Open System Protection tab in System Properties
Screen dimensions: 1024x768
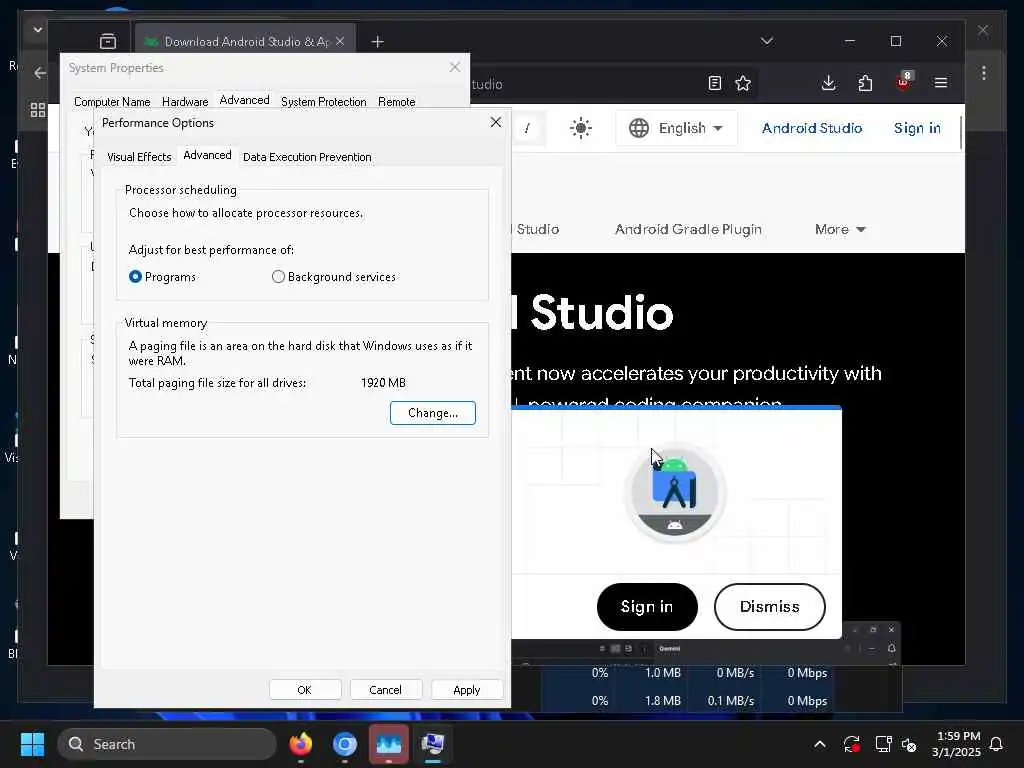(323, 102)
